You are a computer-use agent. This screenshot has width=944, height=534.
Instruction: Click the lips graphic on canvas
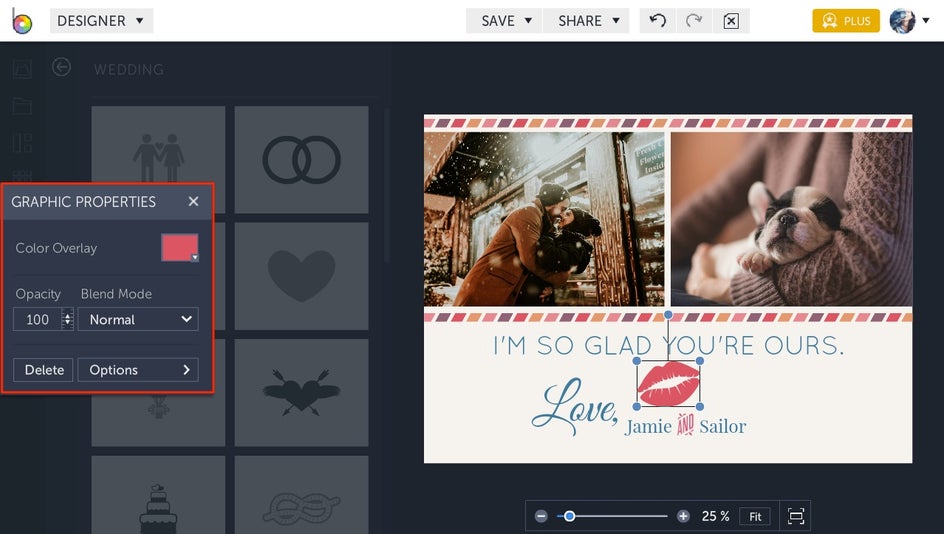[668, 383]
